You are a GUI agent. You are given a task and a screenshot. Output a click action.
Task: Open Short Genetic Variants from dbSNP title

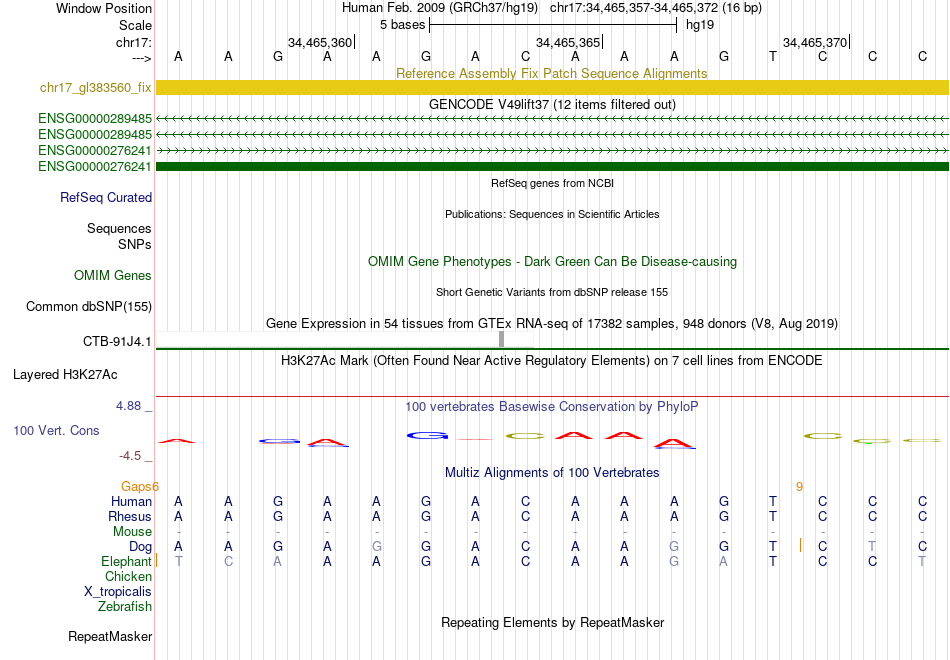pyautogui.click(x=552, y=292)
